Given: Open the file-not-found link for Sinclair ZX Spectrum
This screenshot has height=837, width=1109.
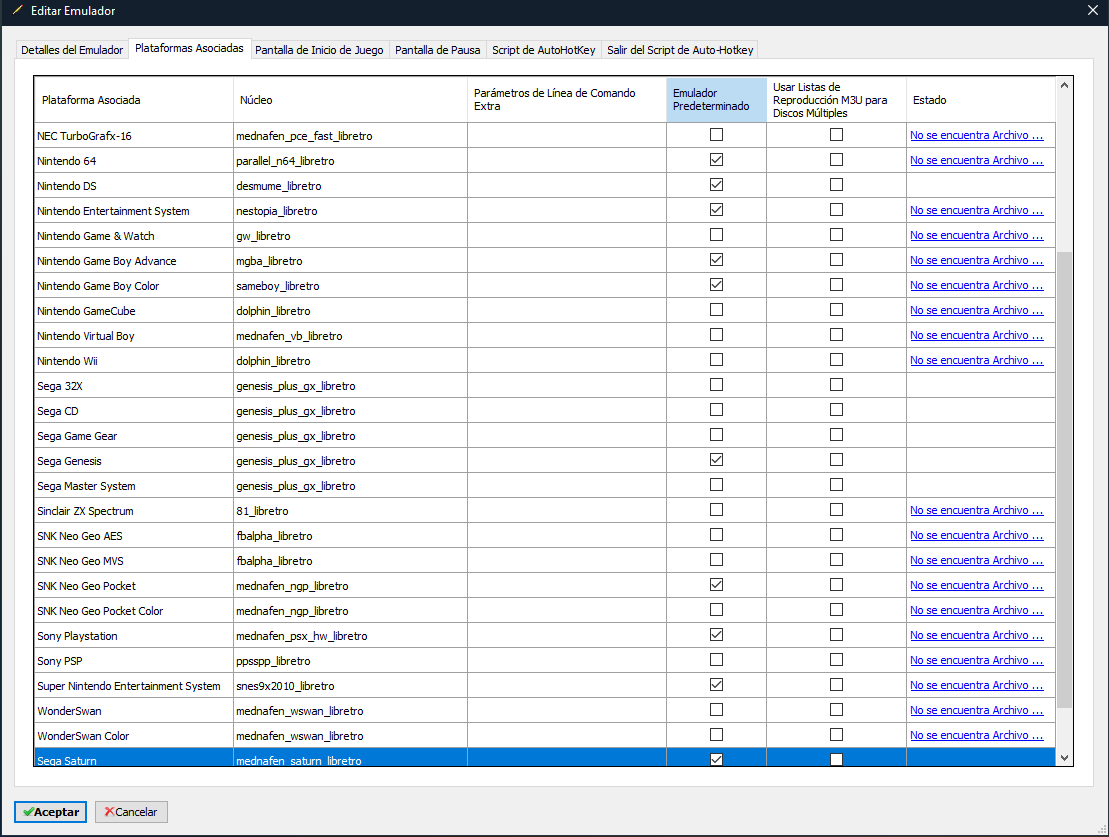Looking at the screenshot, I should [x=977, y=510].
